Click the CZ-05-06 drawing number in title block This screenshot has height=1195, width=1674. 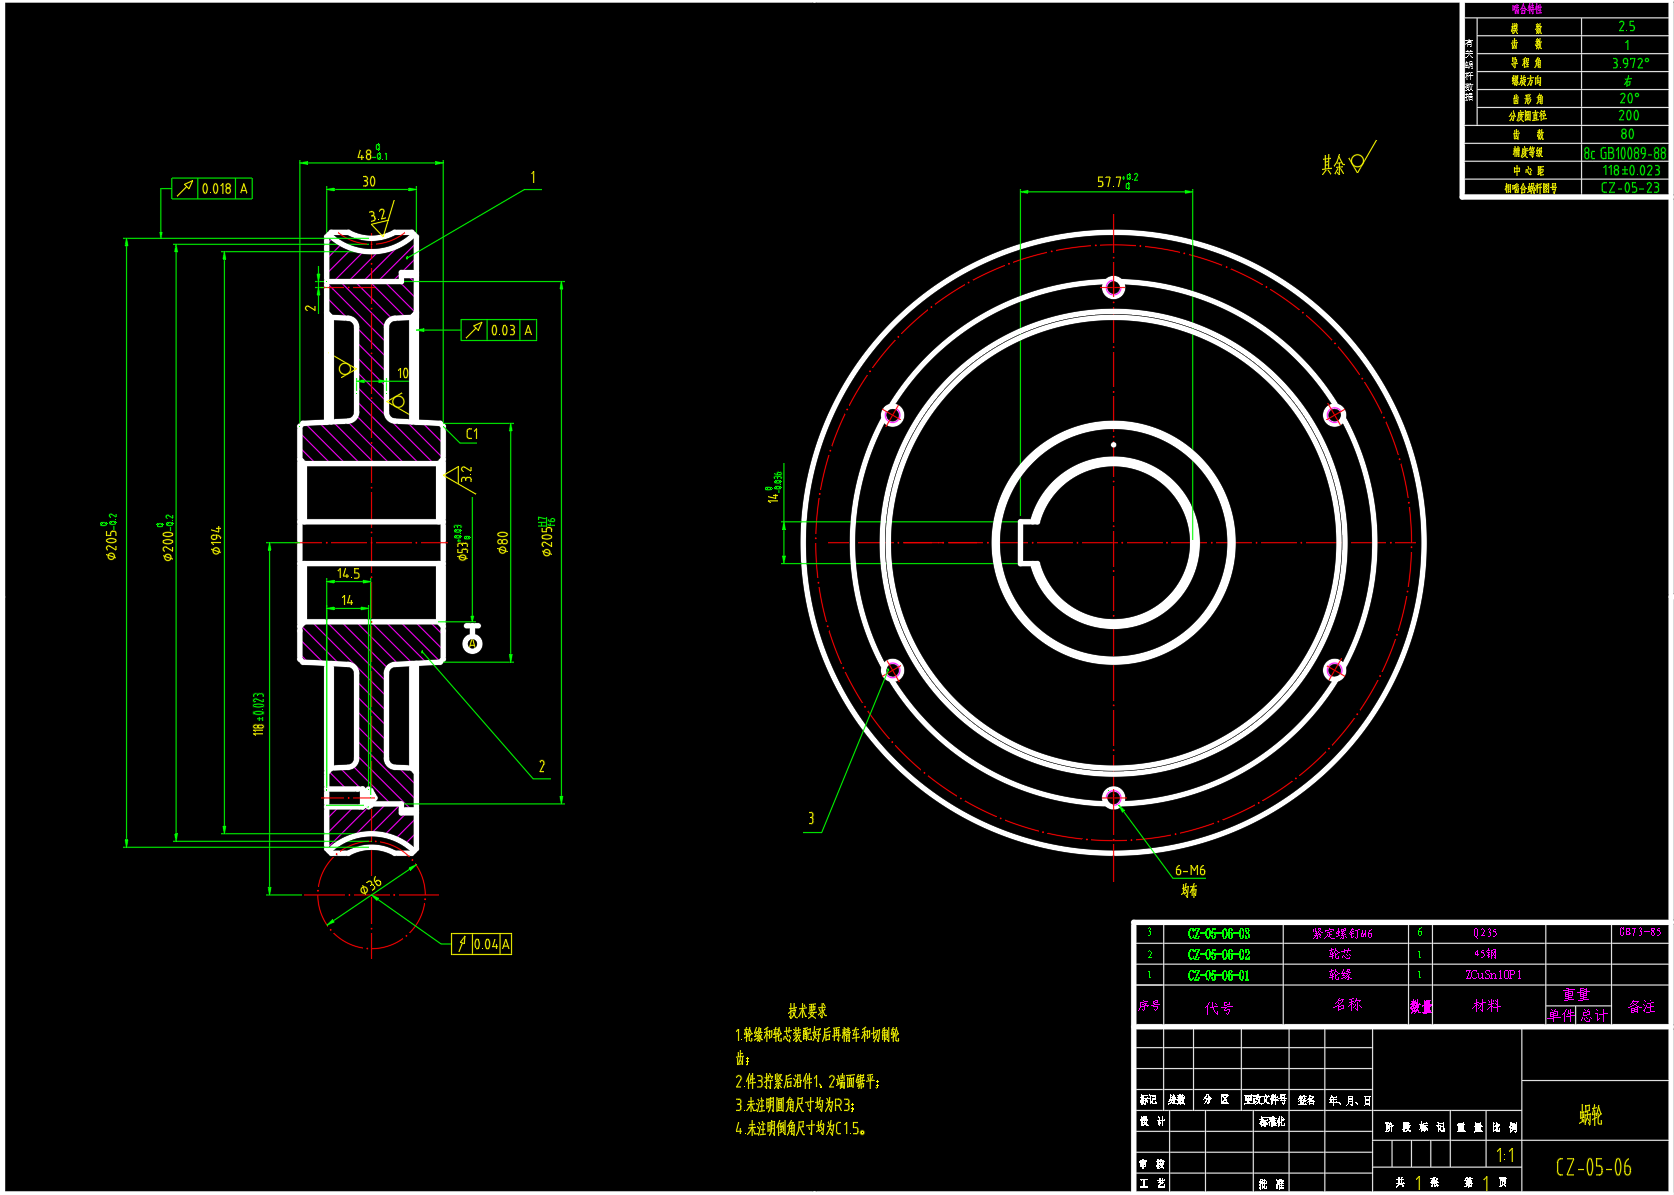coord(1593,1167)
